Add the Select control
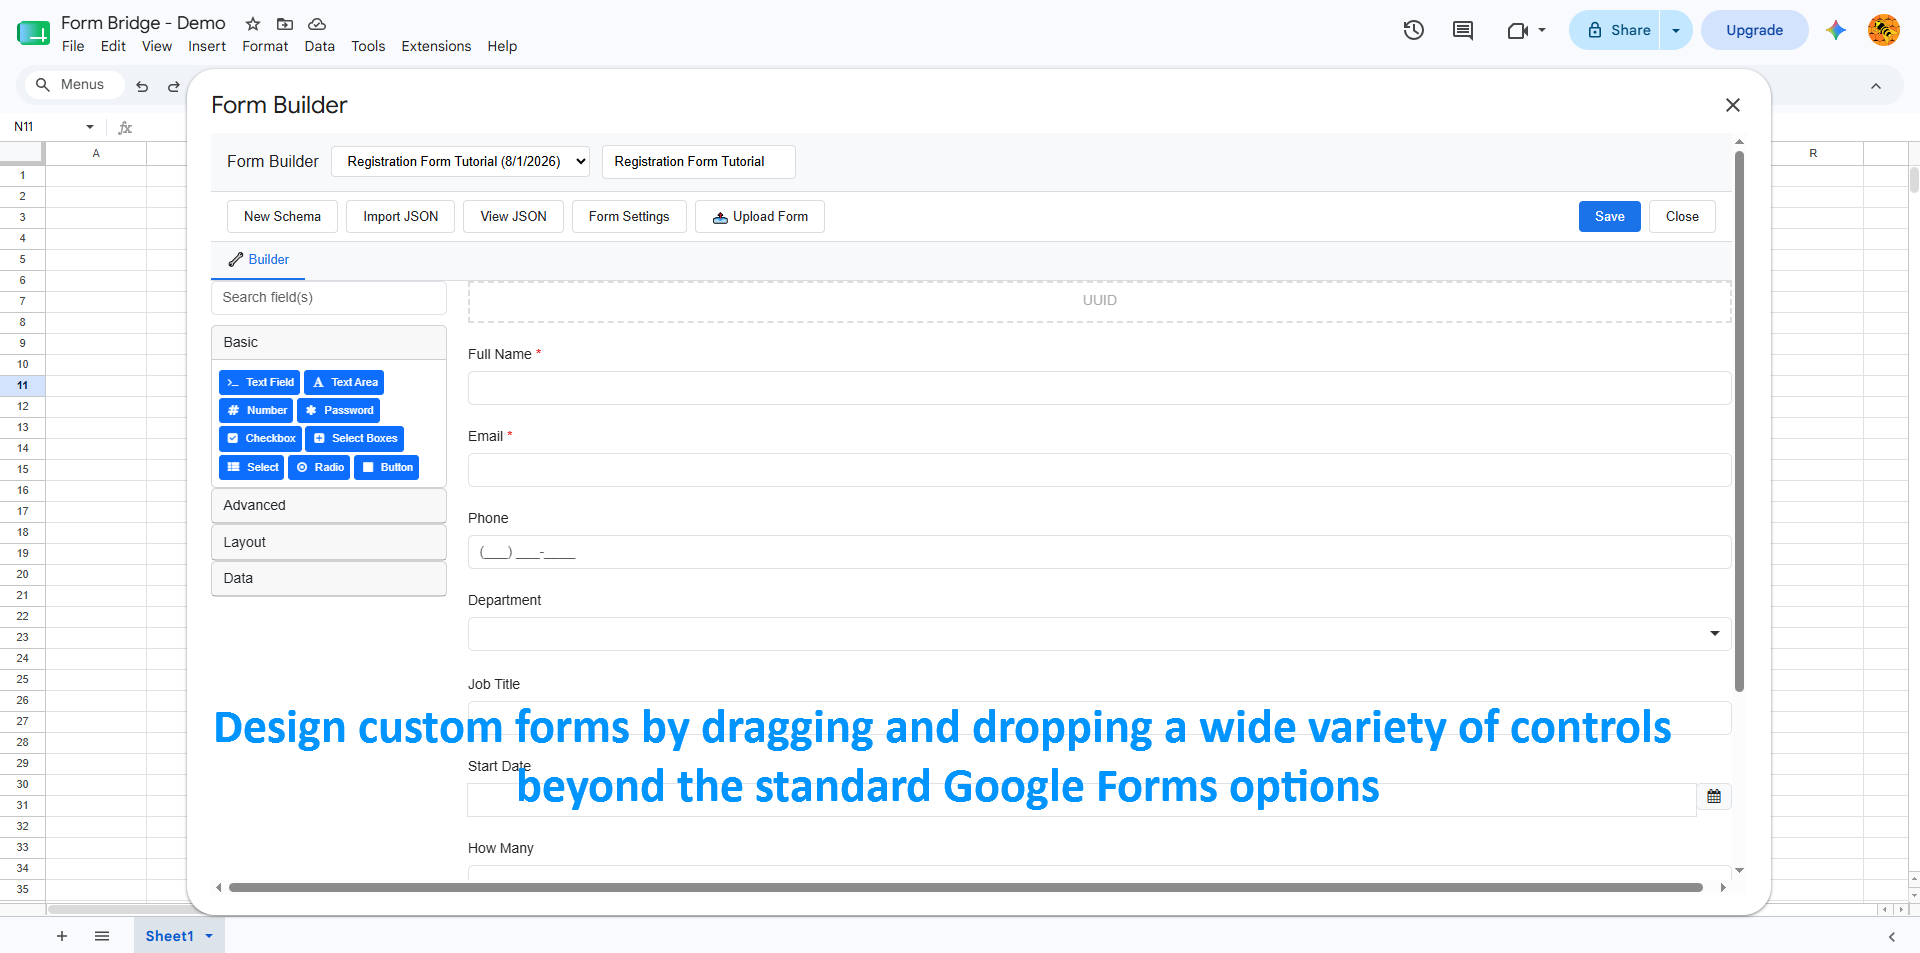This screenshot has width=1920, height=953. [x=251, y=467]
